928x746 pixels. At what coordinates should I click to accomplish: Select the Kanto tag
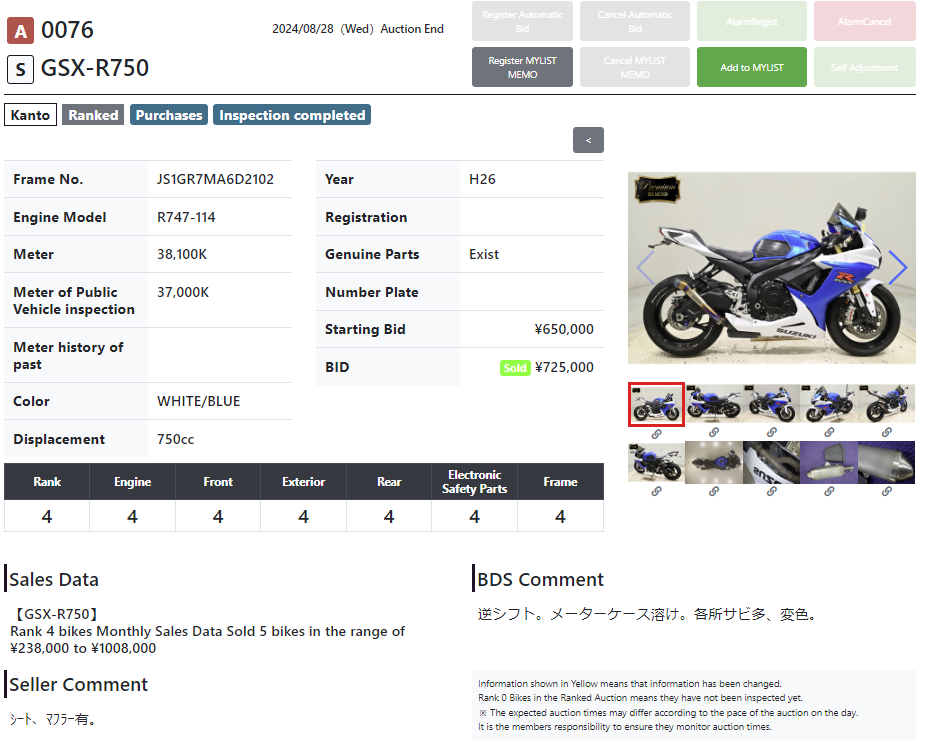coord(30,115)
